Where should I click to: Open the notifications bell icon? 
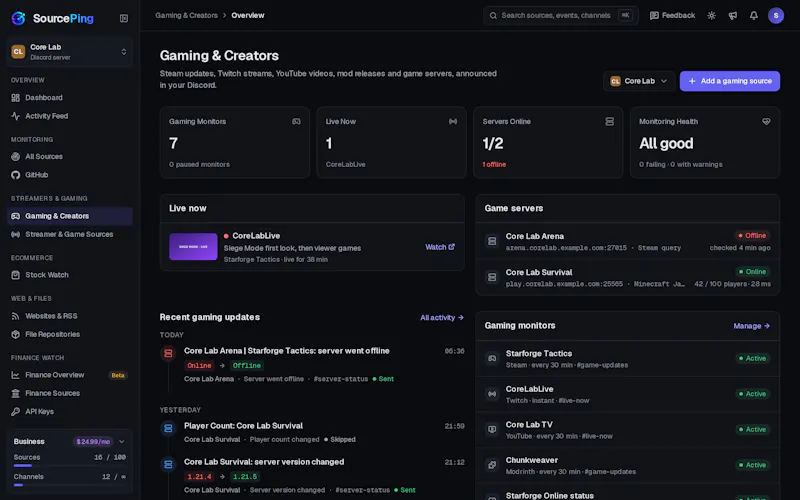click(x=754, y=16)
